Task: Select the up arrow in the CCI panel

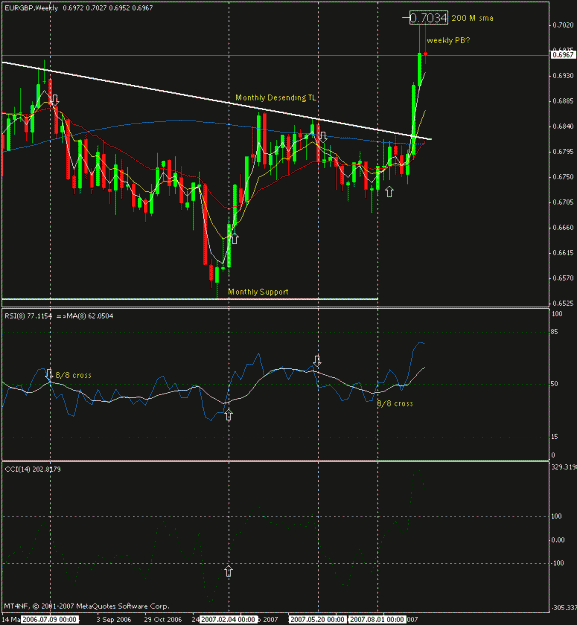Action: 228,571
